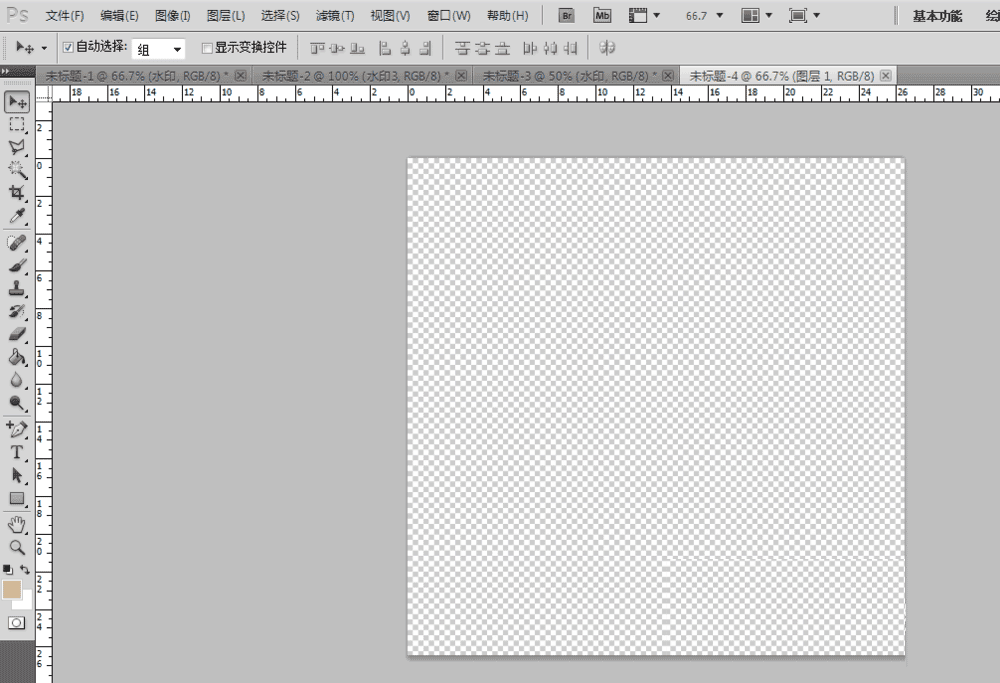Viewport: 1000px width, 683px height.
Task: Distribute bottom edges of layers
Action: point(503,48)
